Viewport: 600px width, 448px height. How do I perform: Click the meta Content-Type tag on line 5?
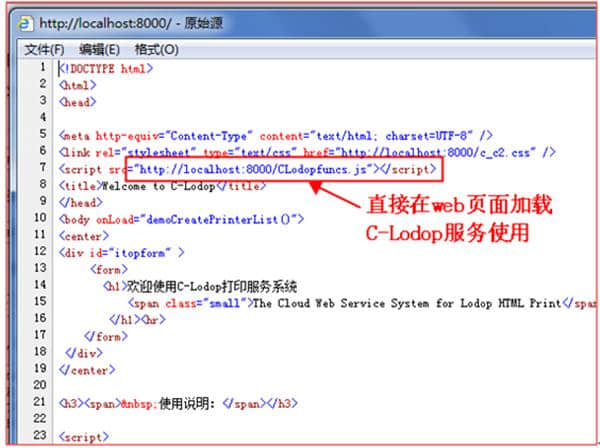tap(276, 136)
